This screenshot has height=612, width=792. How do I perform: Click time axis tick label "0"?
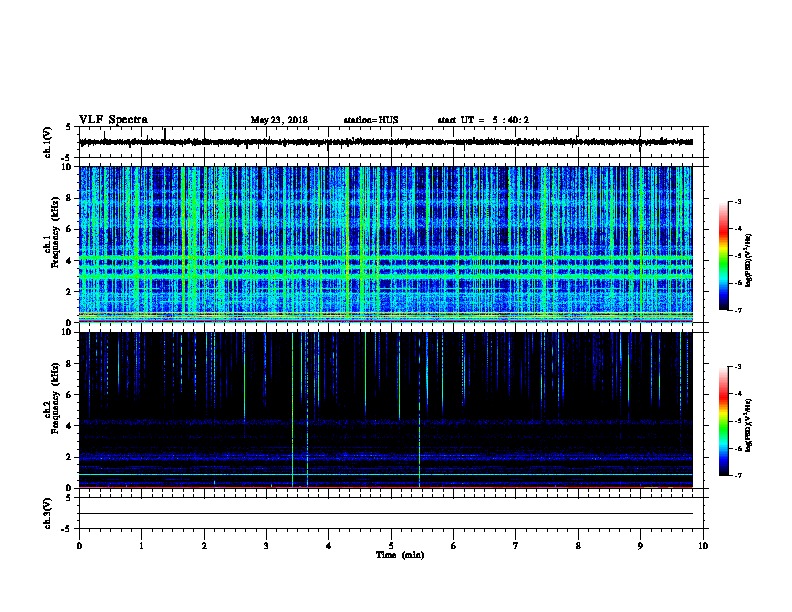click(79, 546)
